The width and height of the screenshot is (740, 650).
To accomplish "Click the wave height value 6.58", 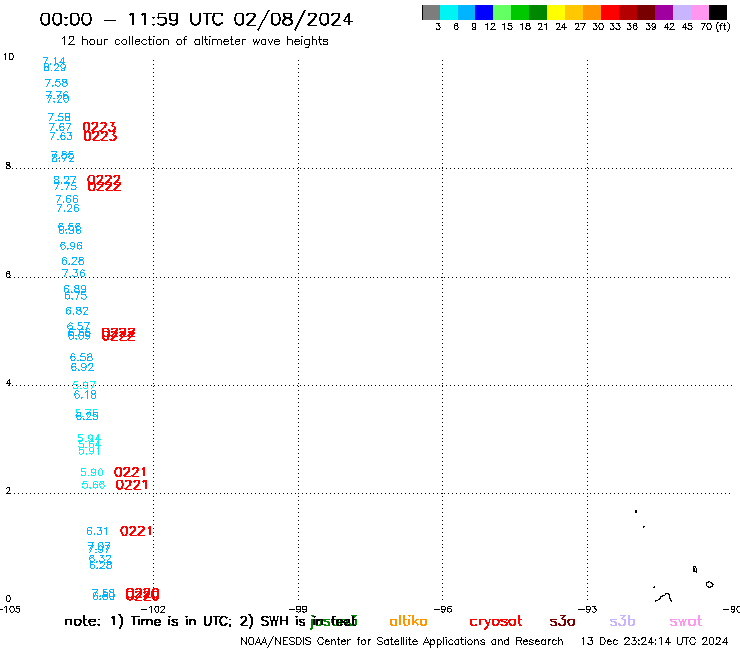I will [x=82, y=357].
